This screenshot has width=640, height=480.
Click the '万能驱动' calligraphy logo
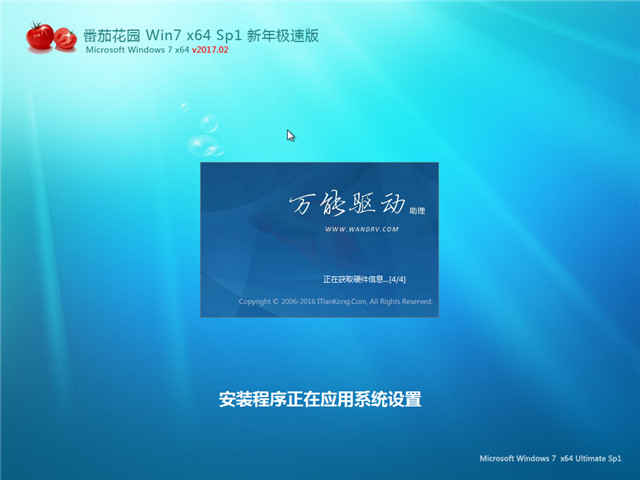point(347,202)
